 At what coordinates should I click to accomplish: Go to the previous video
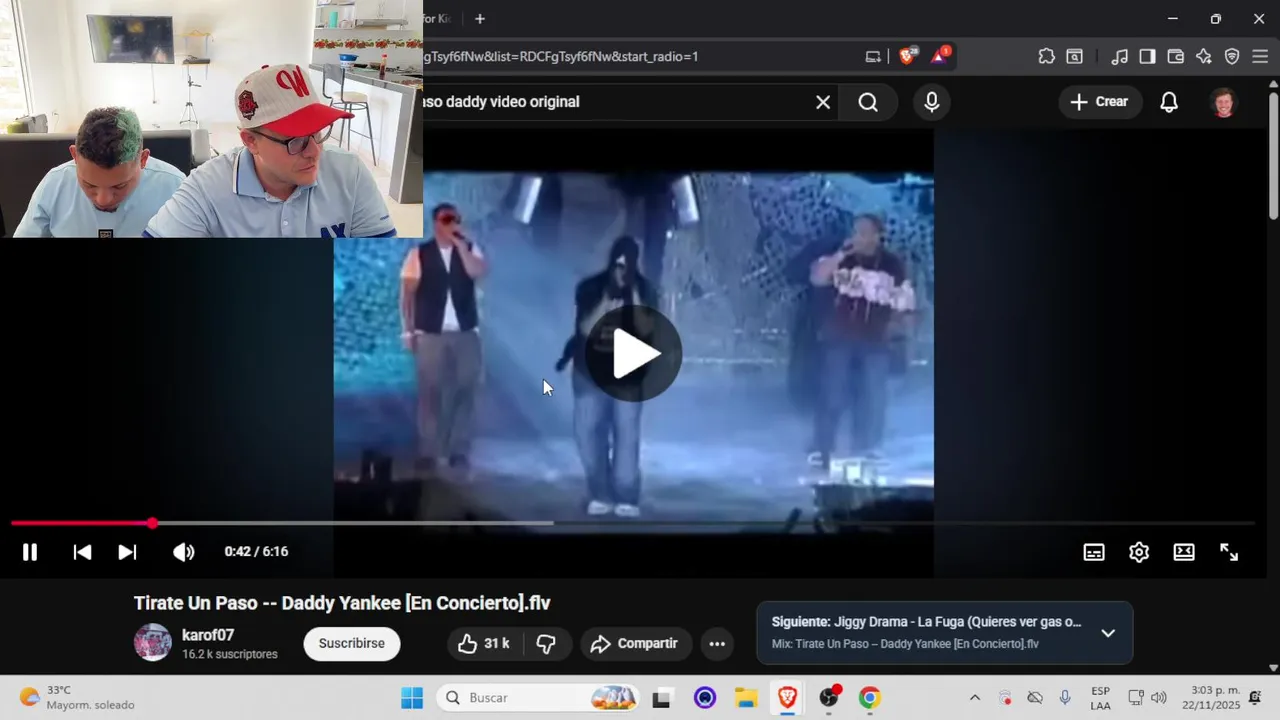pos(82,552)
